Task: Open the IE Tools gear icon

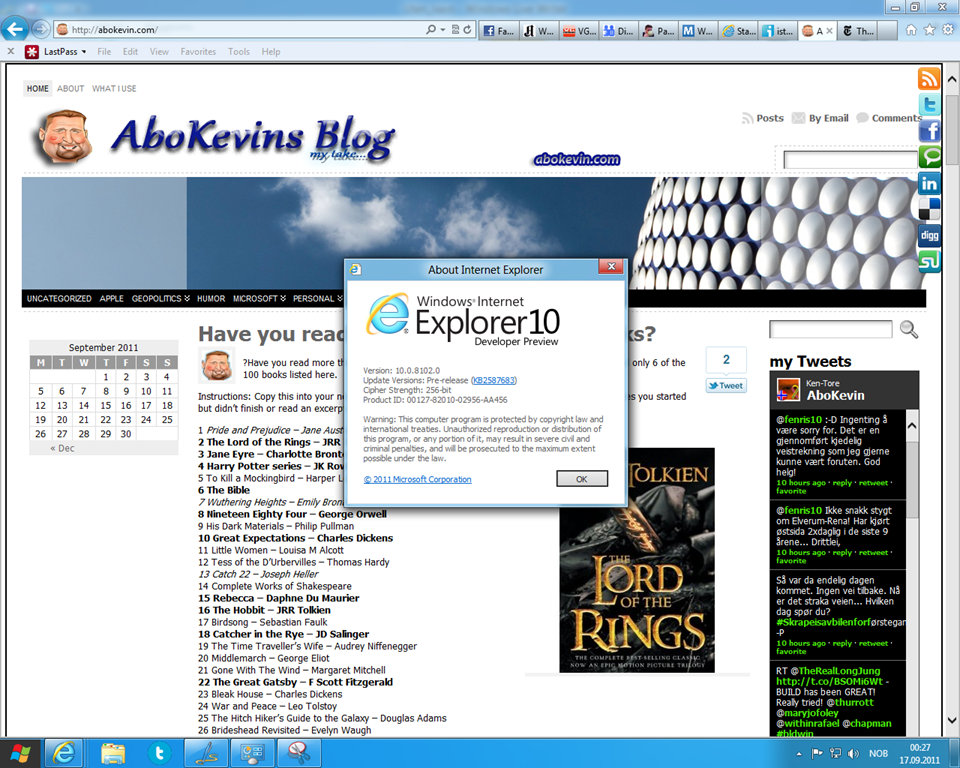Action: point(948,30)
